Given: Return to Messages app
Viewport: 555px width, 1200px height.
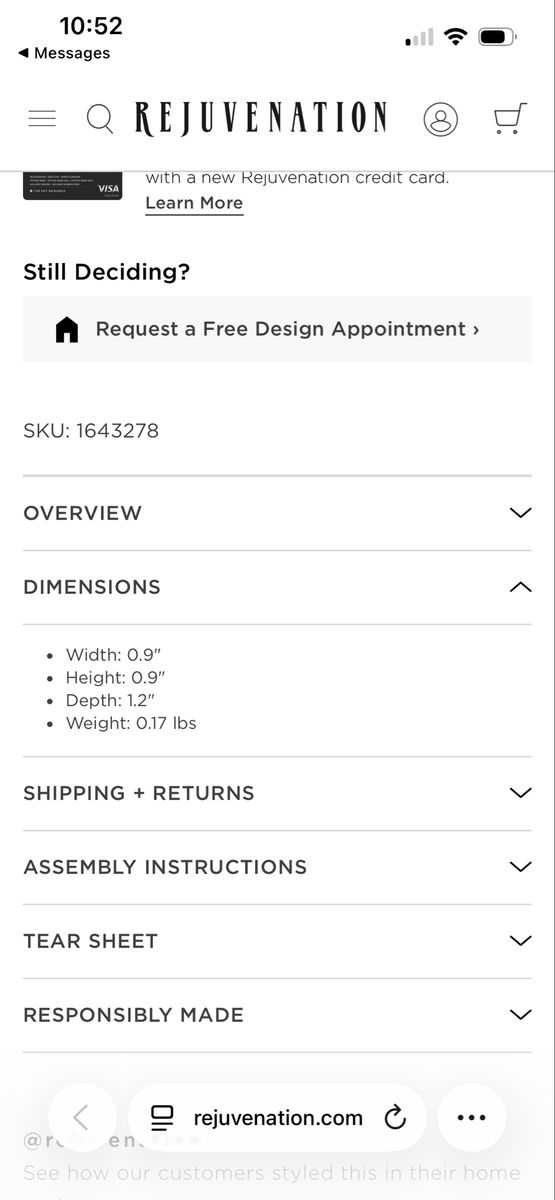Looking at the screenshot, I should 64,53.
